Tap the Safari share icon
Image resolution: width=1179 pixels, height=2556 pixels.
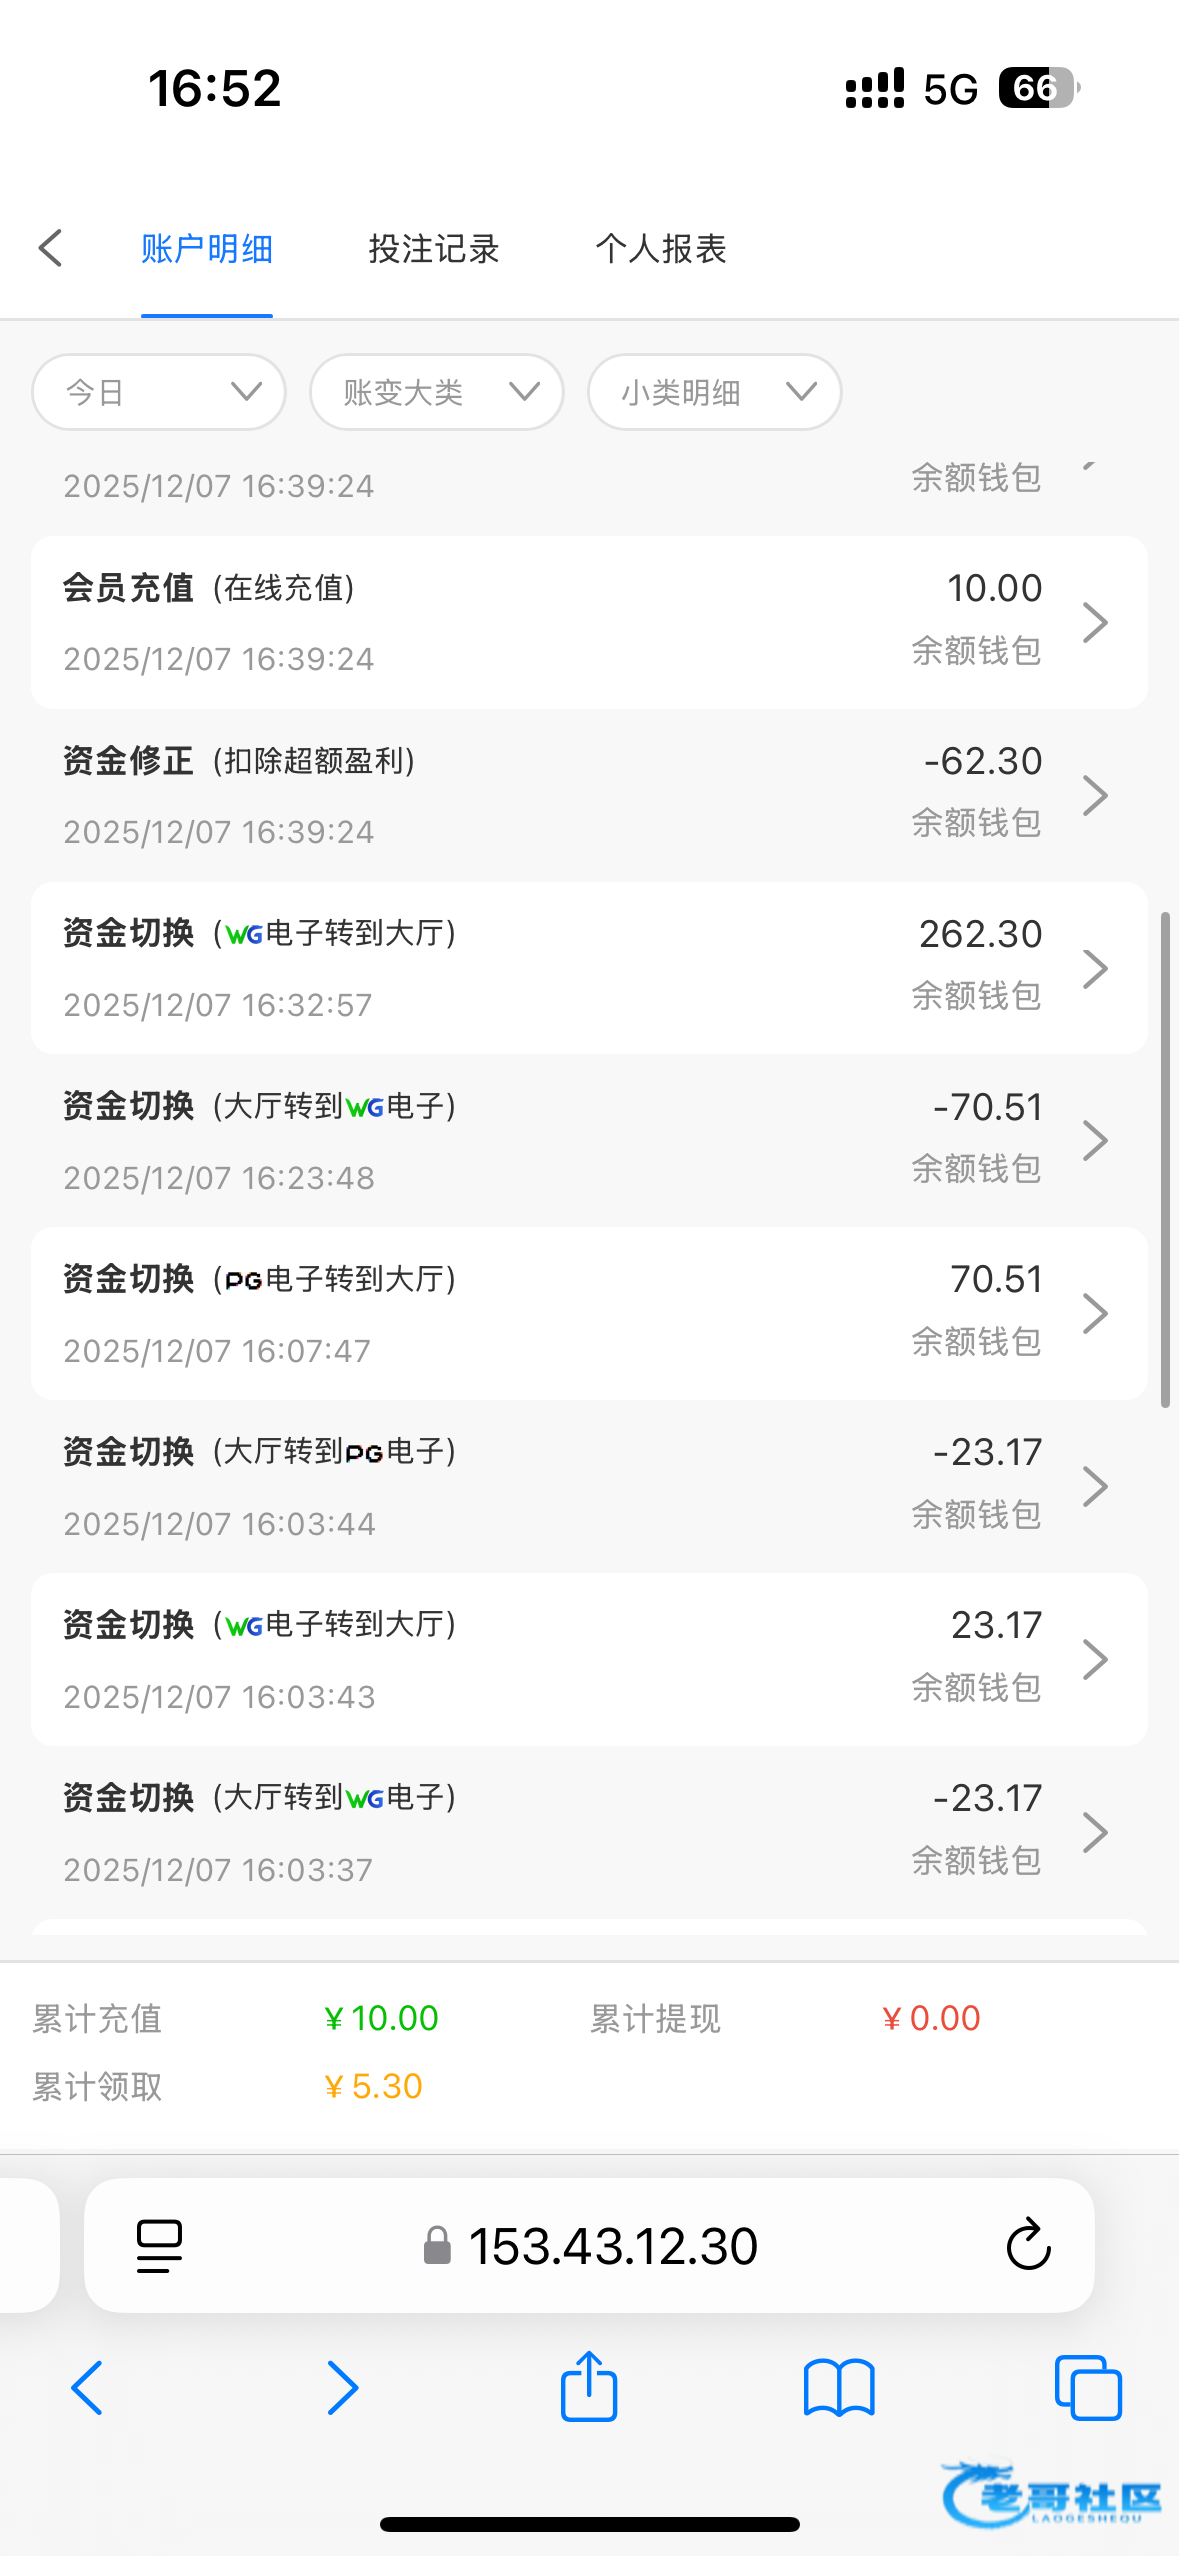pyautogui.click(x=589, y=2387)
